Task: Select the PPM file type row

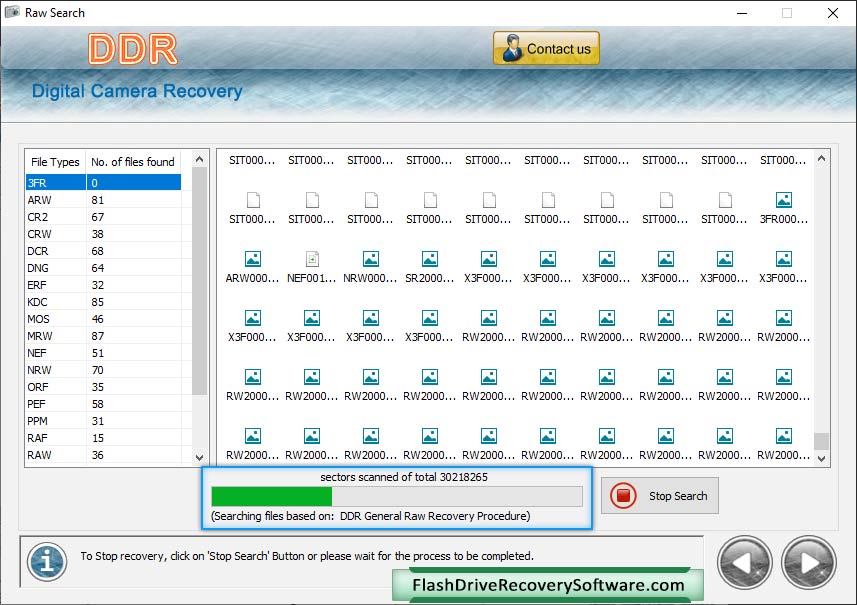Action: pyautogui.click(x=103, y=421)
